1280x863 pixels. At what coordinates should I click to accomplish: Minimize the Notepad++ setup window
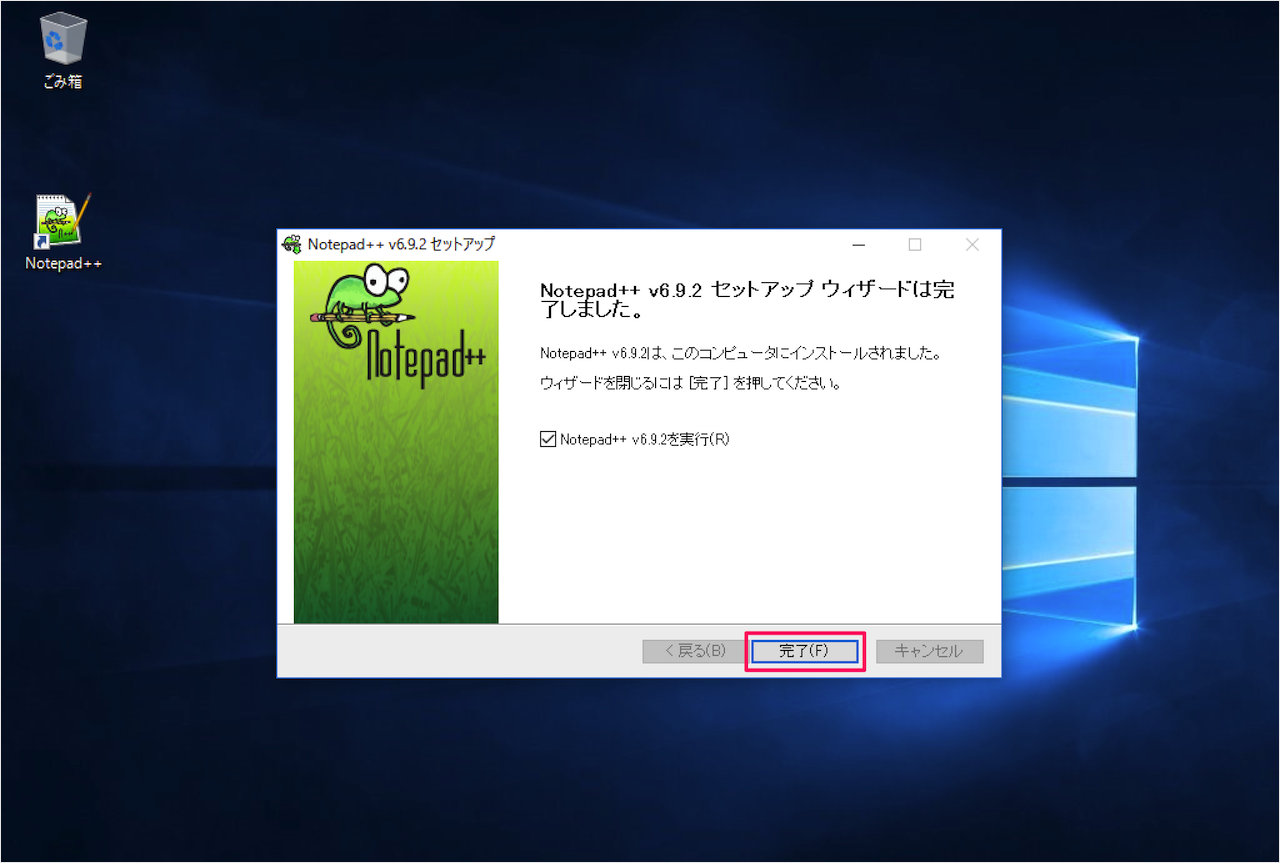coord(858,245)
